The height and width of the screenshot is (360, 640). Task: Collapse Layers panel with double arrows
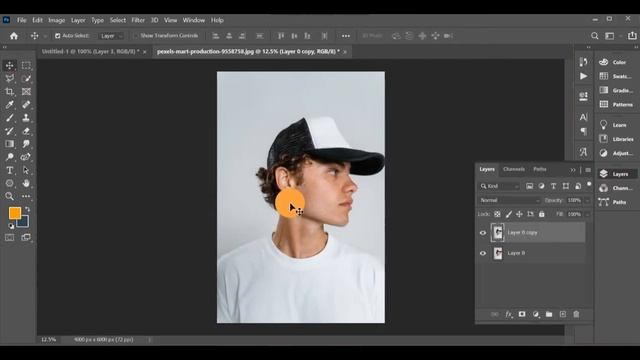573,170
